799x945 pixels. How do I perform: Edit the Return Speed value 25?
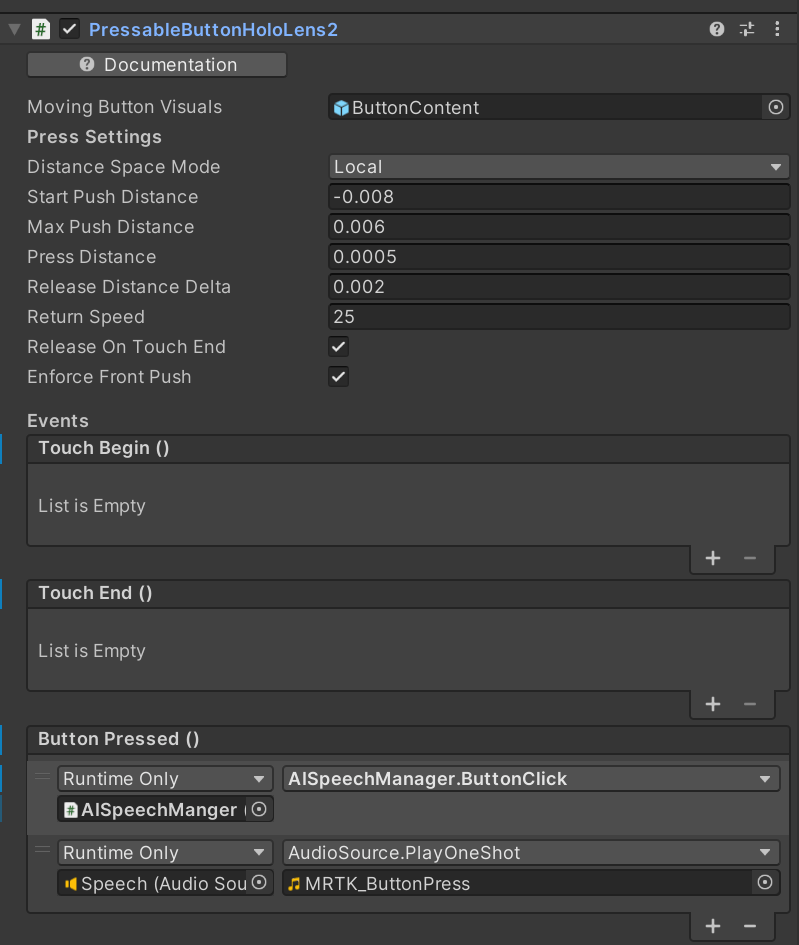(x=559, y=317)
